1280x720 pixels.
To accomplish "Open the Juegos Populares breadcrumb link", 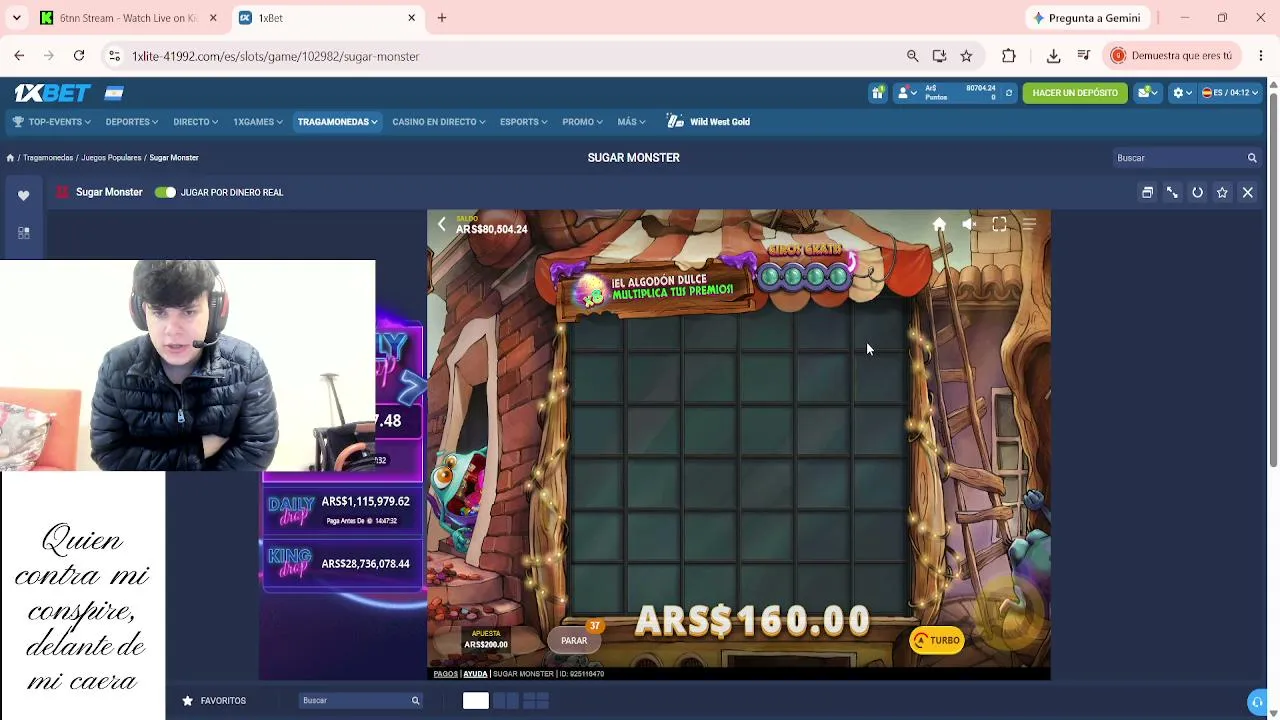I will coord(111,158).
